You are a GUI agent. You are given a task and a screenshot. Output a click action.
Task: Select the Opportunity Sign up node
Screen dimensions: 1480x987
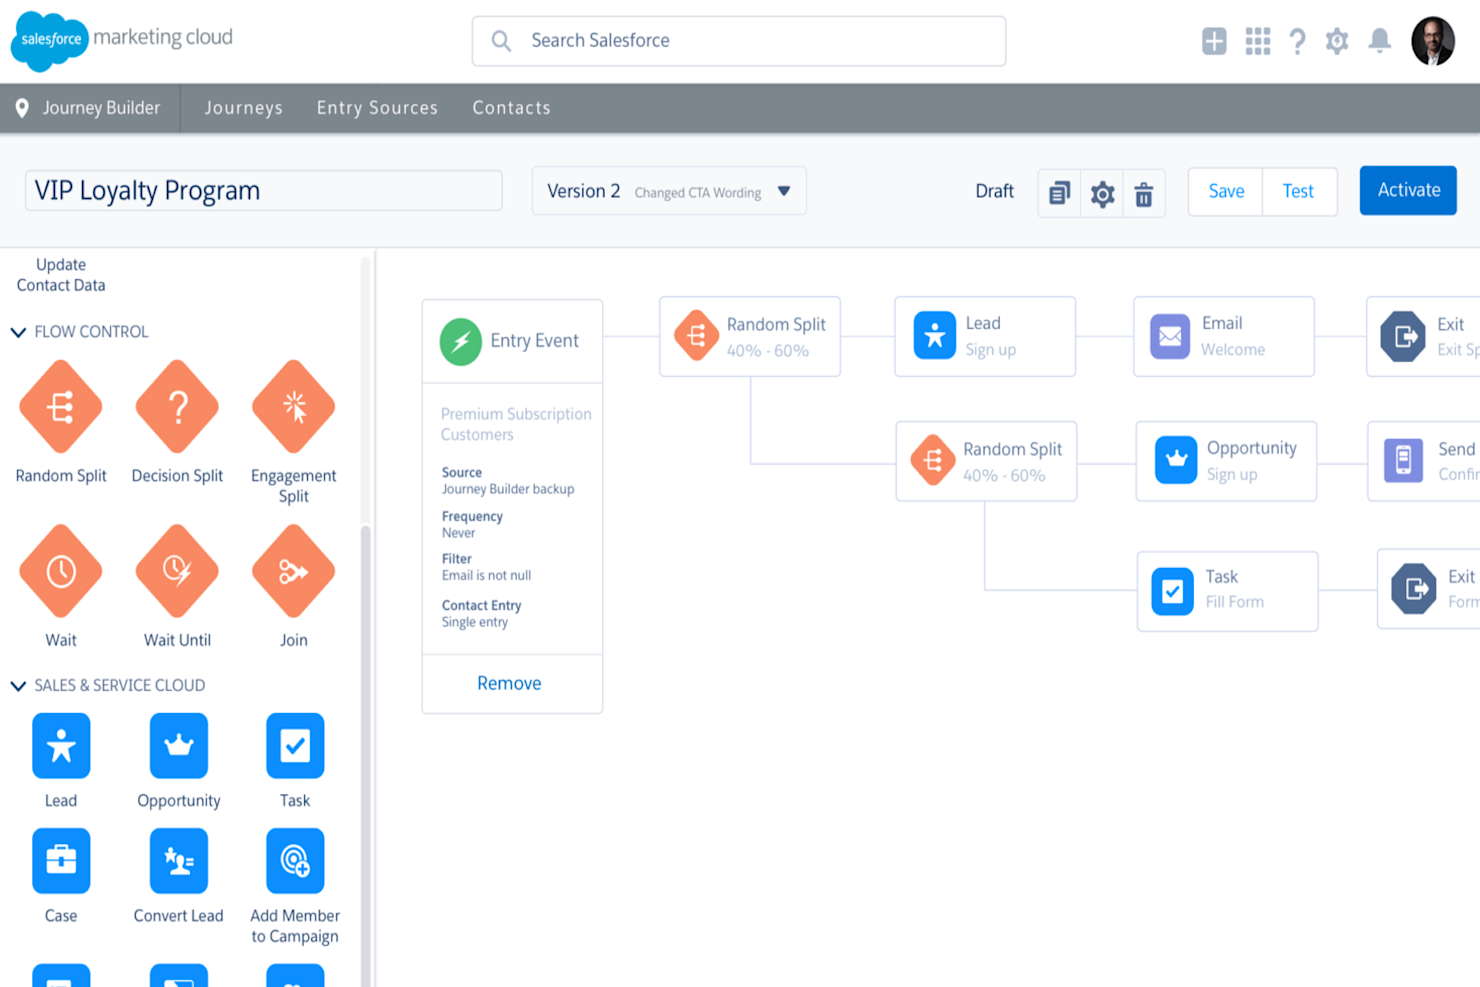point(1226,461)
